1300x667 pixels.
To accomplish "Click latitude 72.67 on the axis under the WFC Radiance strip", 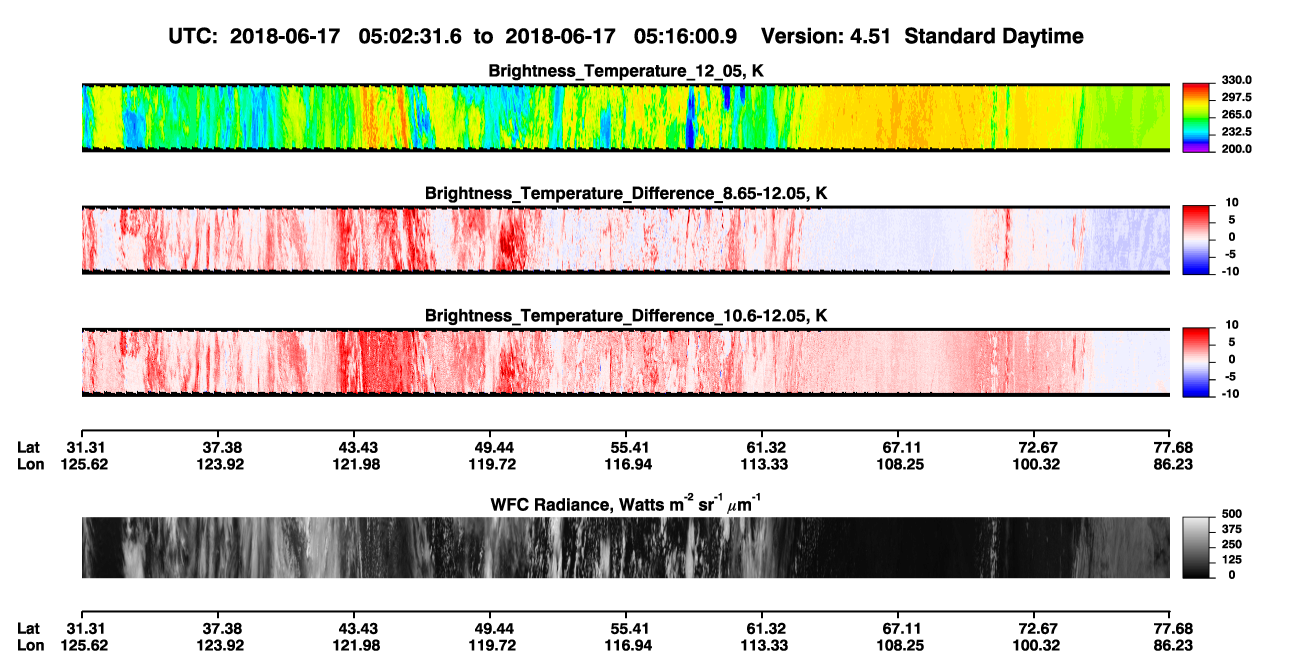I will click(x=1037, y=628).
